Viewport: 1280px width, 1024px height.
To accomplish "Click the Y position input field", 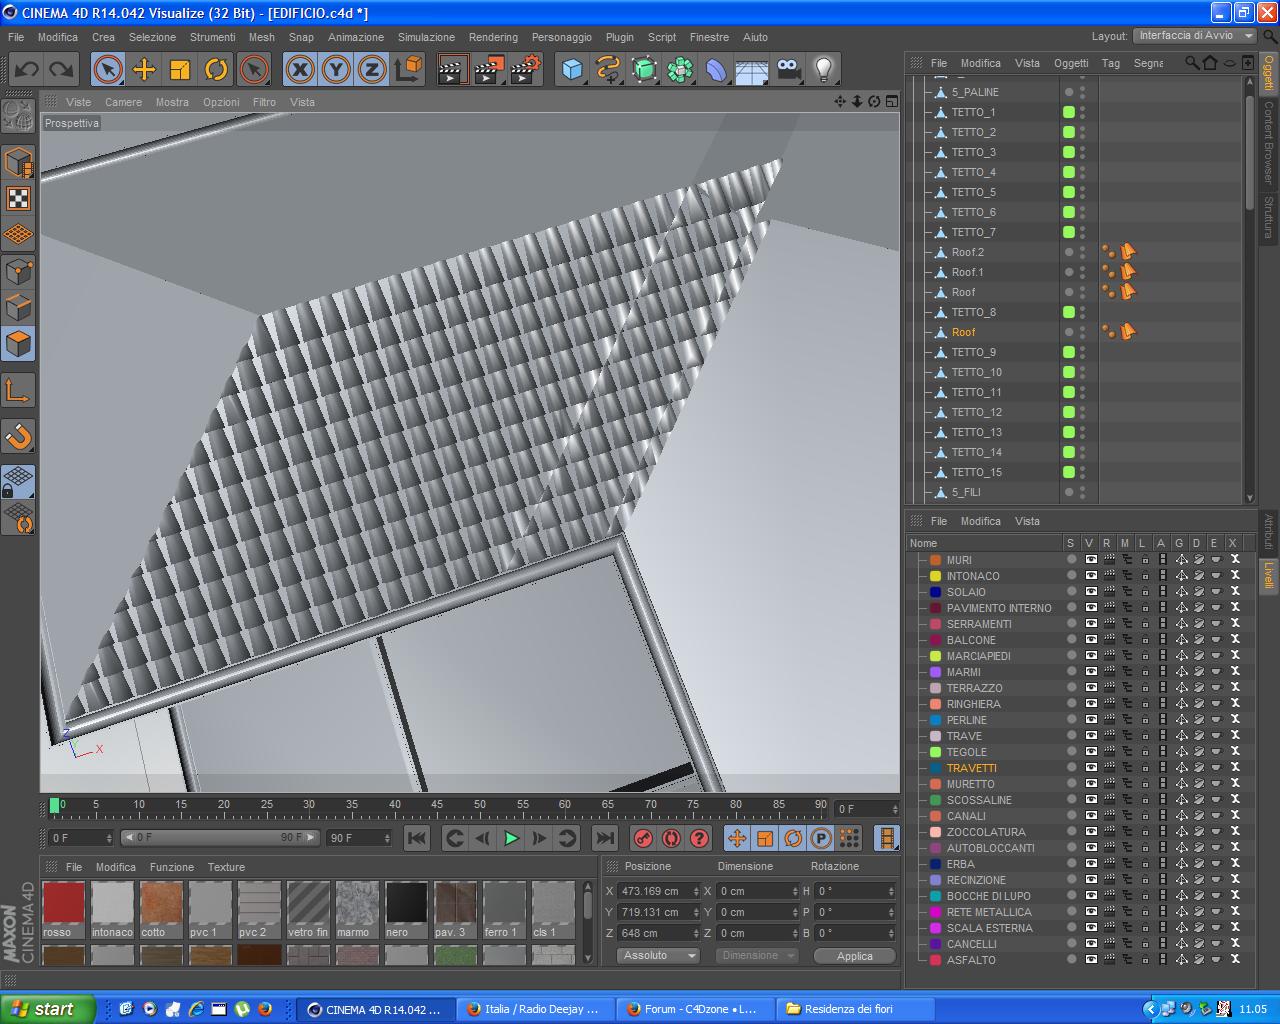I will pos(656,912).
